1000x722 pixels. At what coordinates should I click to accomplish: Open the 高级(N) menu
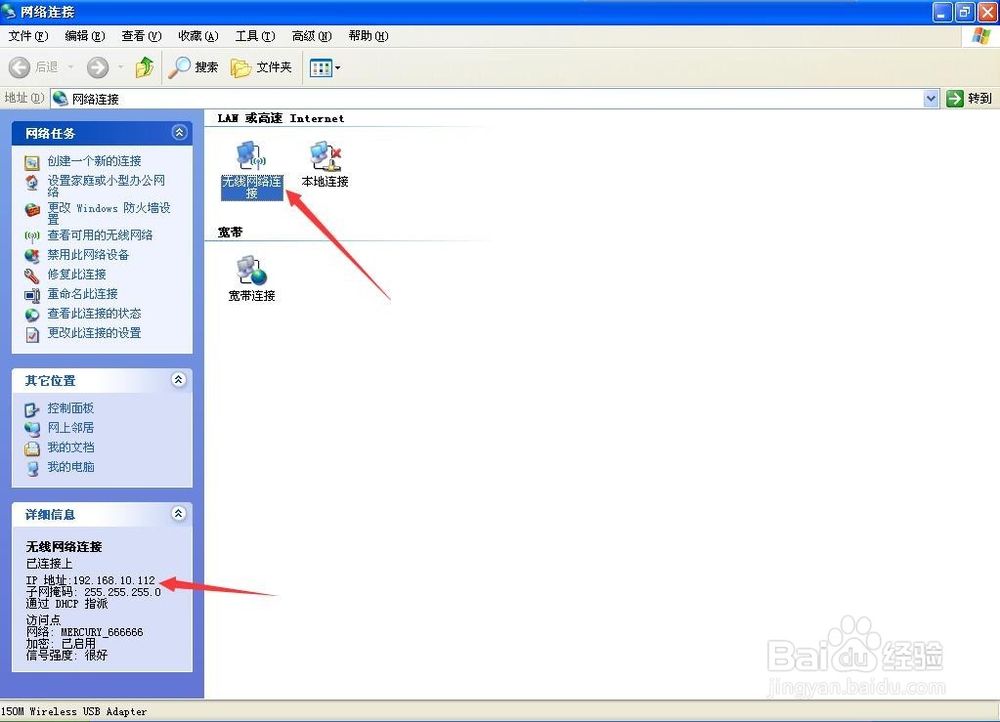pyautogui.click(x=312, y=36)
